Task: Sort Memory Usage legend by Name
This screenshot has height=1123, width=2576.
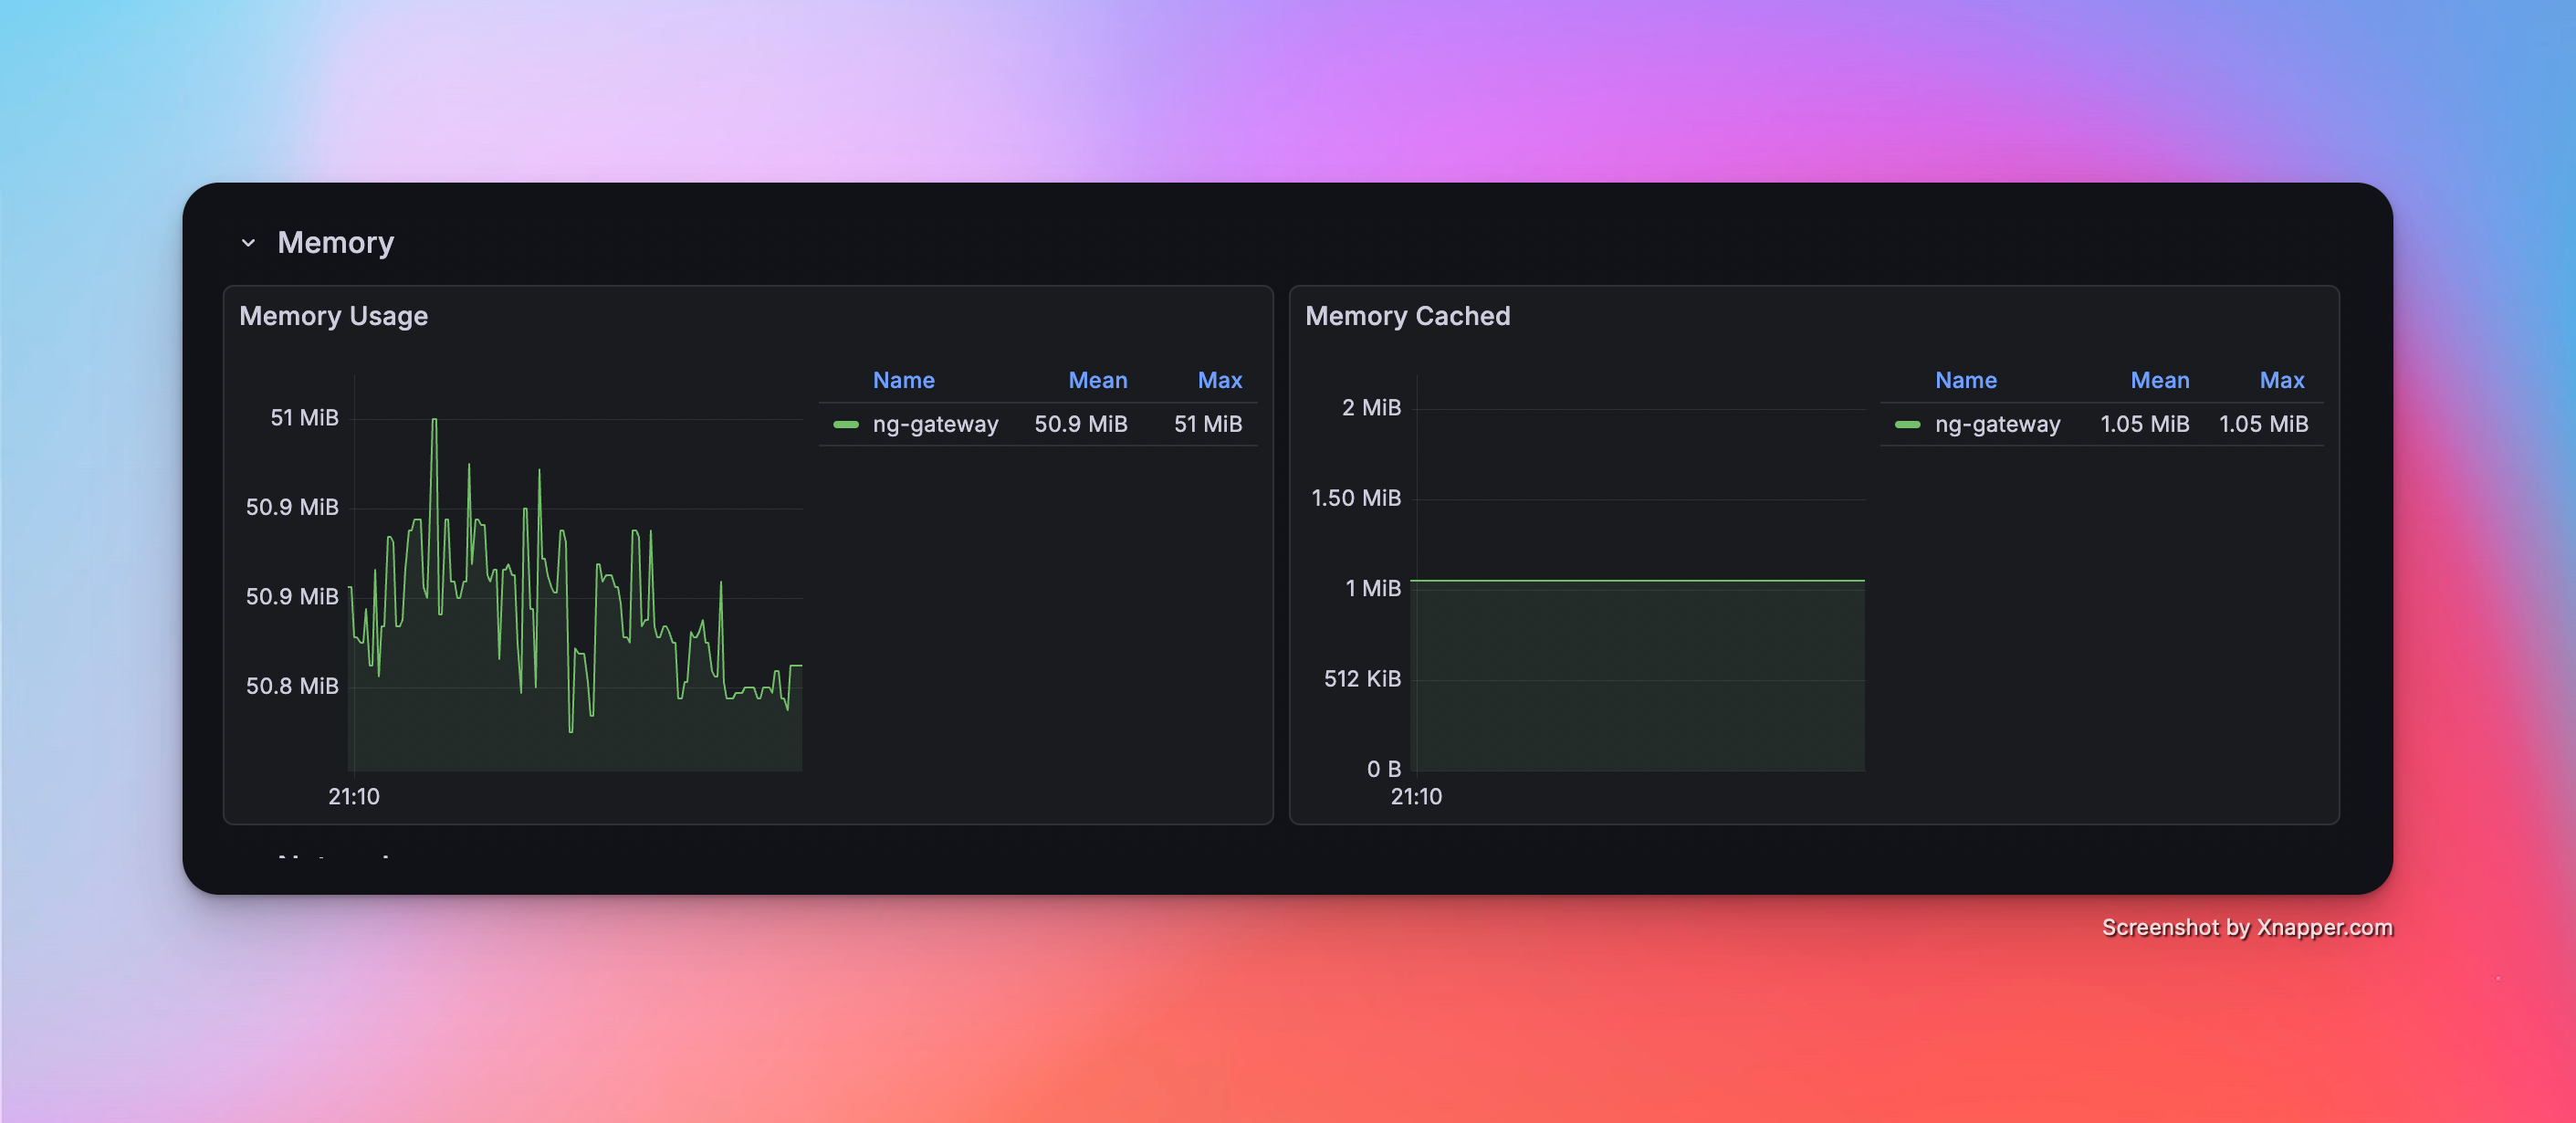Action: click(x=903, y=380)
